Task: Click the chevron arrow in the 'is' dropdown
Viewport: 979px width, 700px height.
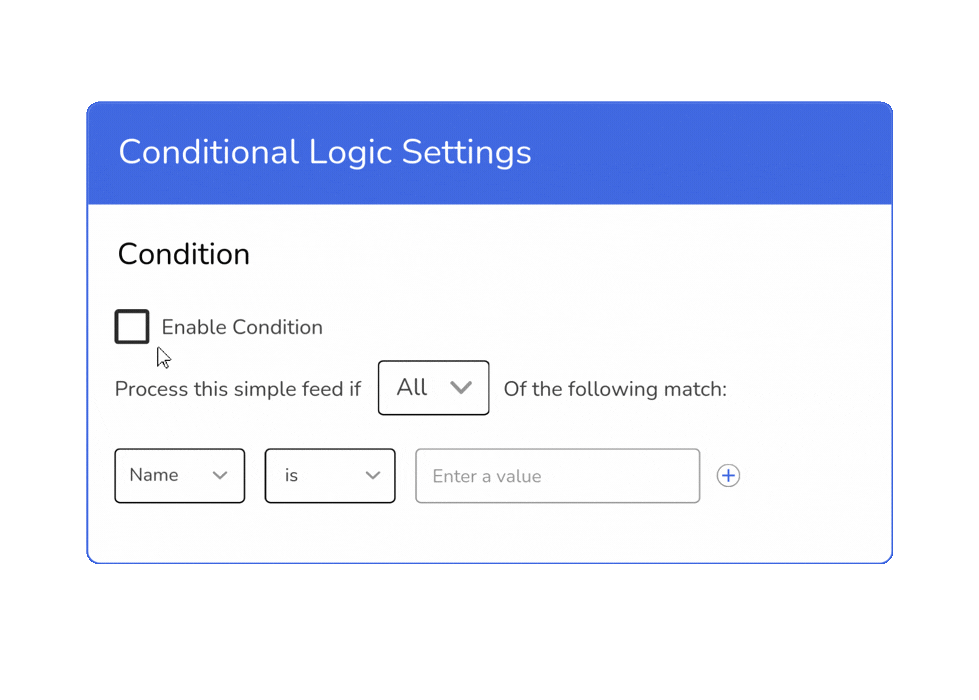Action: point(373,476)
